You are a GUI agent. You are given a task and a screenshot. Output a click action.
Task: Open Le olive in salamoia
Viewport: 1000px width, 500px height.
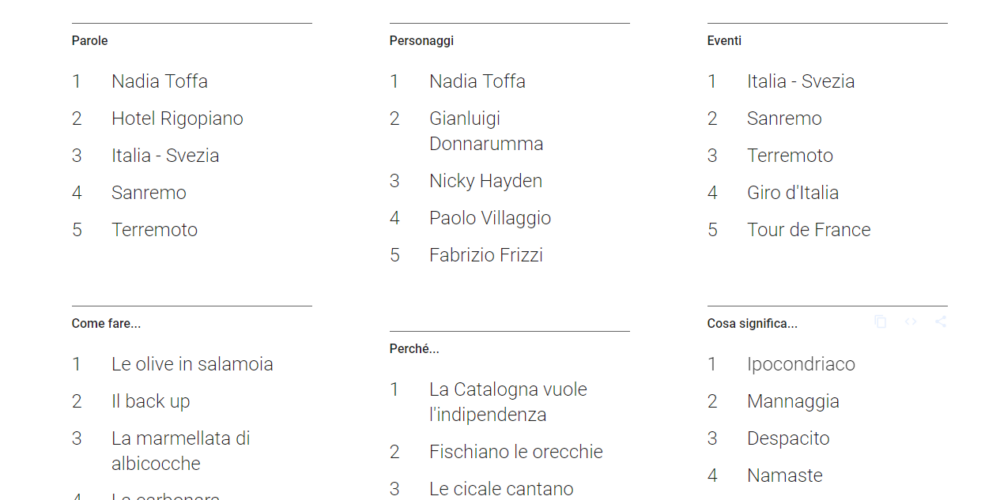192,364
